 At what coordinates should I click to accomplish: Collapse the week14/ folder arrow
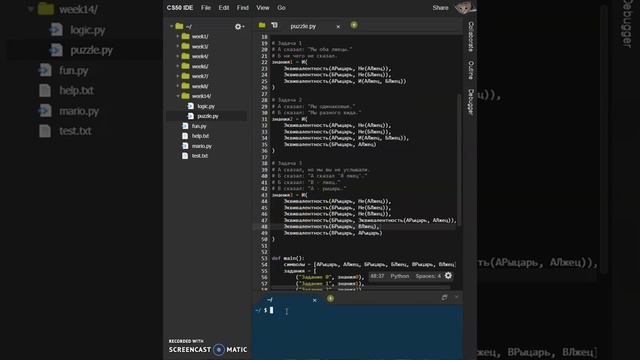coord(178,96)
